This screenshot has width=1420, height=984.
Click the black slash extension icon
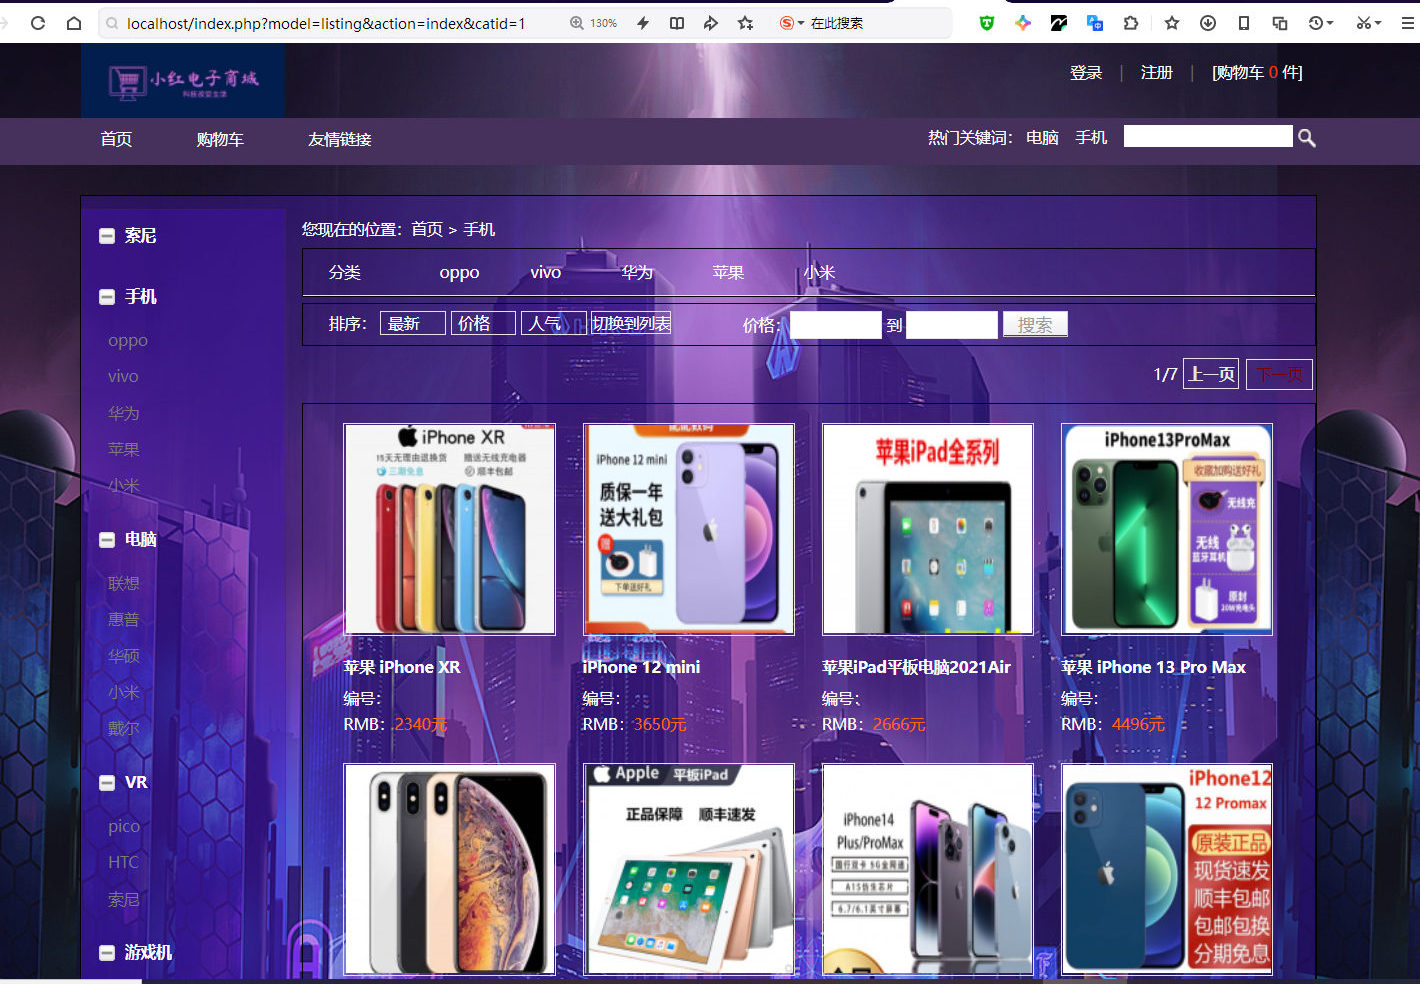1058,23
